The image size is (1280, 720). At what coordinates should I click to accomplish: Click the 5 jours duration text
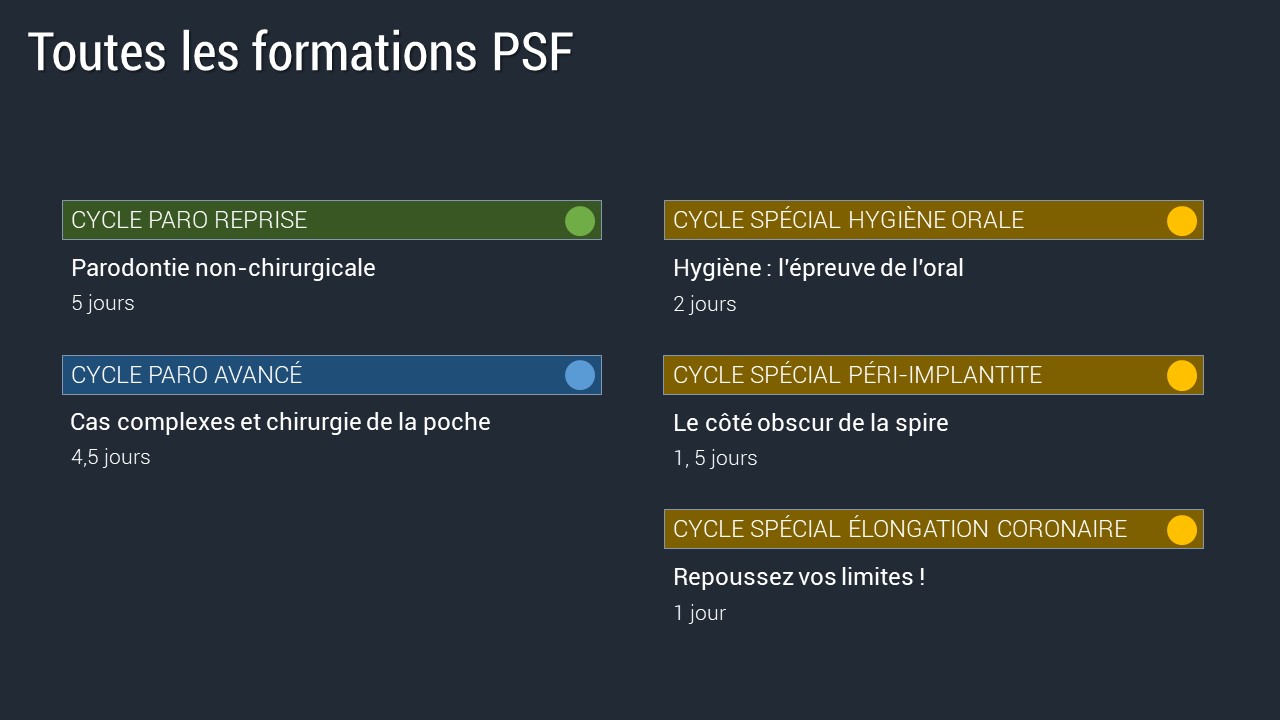click(x=103, y=303)
